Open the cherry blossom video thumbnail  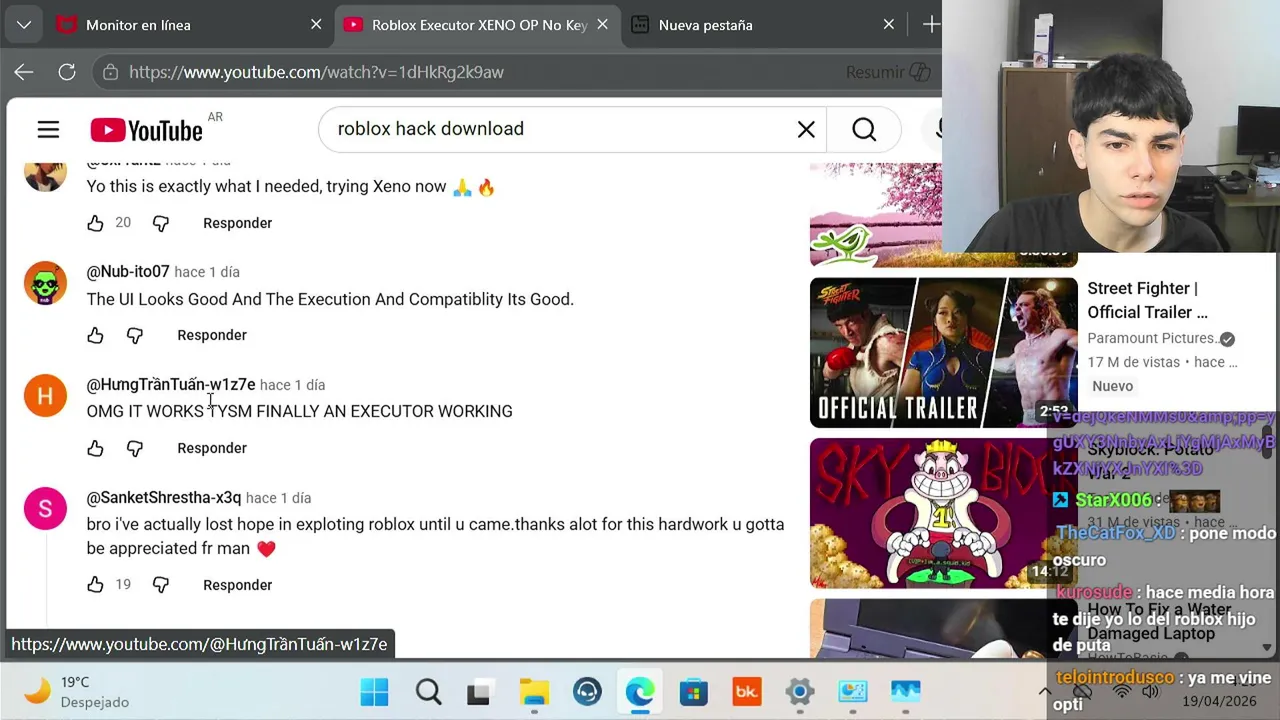point(875,214)
